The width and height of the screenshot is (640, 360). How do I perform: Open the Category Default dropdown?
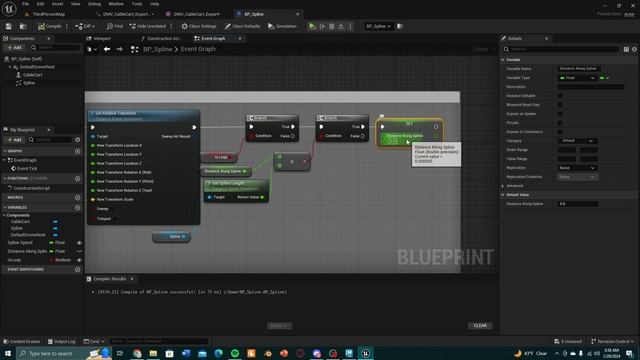(577, 141)
